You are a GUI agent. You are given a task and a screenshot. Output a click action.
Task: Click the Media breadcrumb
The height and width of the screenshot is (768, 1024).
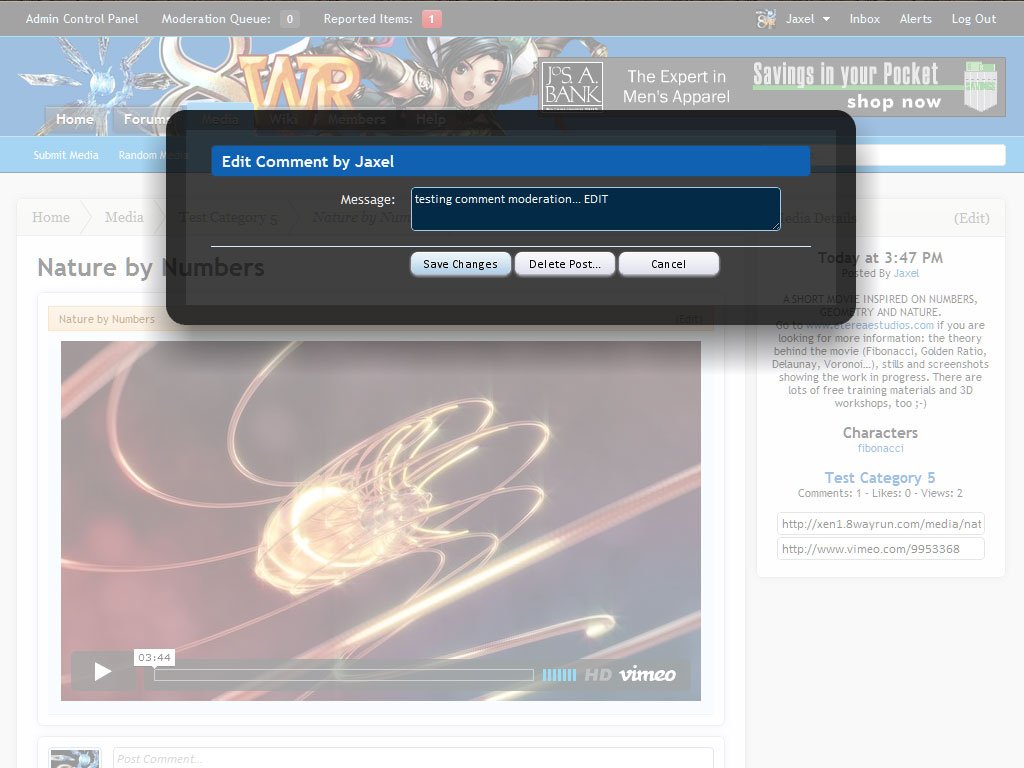[x=124, y=217]
